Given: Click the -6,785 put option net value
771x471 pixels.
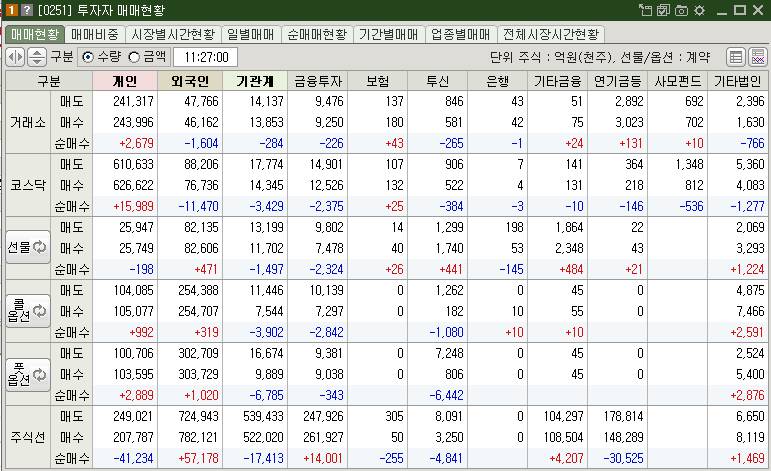Looking at the screenshot, I should 266,395.
